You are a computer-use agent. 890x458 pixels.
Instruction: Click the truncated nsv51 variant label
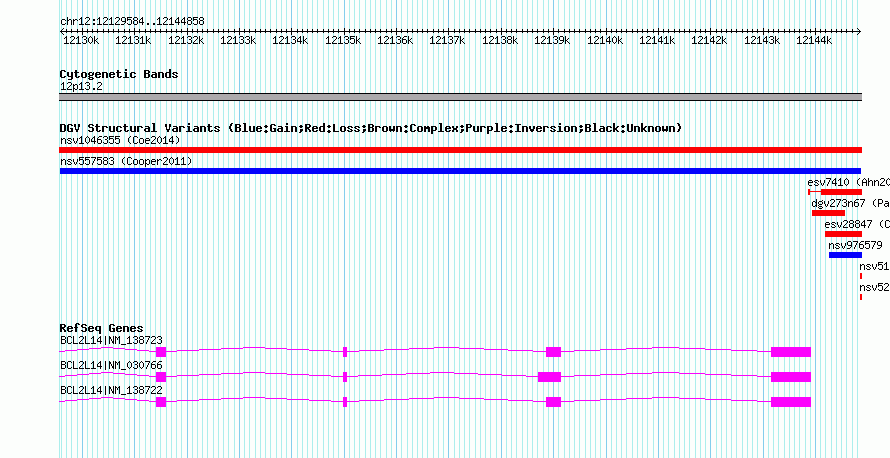pyautogui.click(x=874, y=267)
